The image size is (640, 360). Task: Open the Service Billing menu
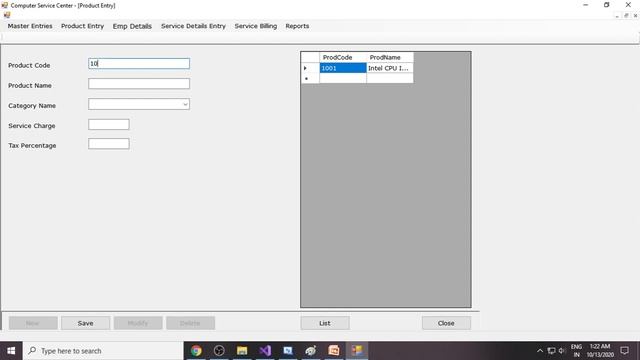pos(256,26)
